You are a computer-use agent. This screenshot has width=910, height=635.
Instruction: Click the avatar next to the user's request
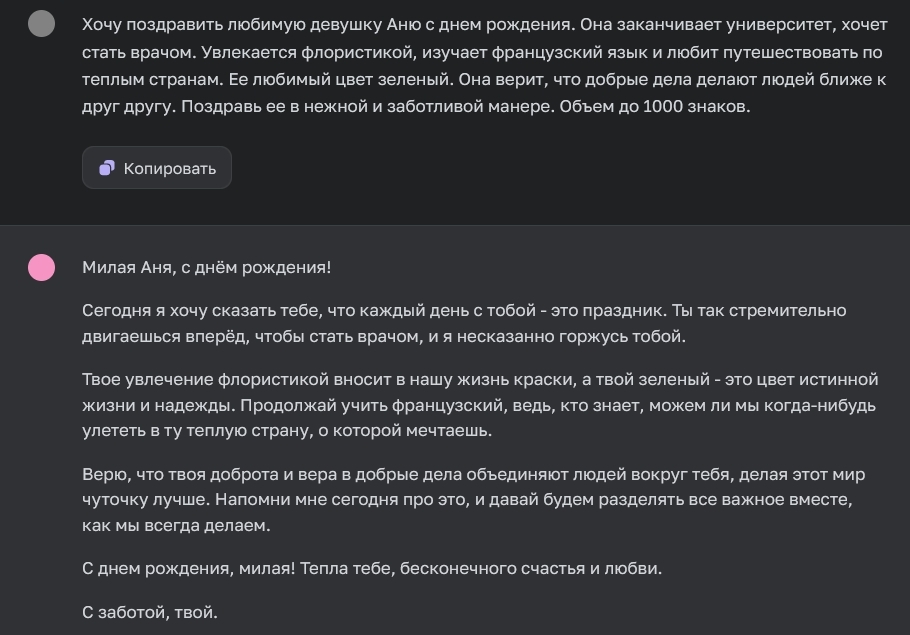[x=39, y=22]
